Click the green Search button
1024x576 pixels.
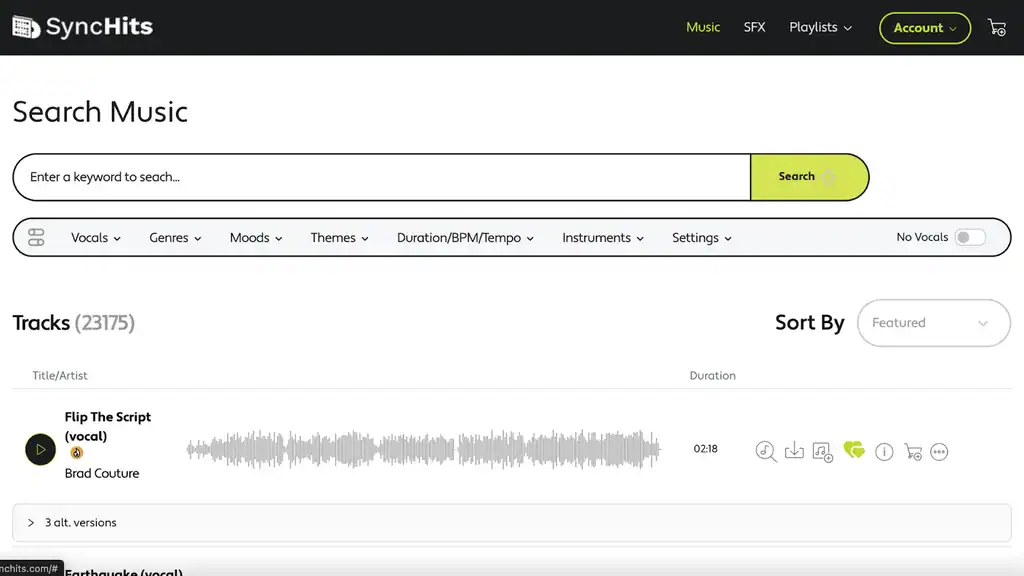tap(808, 177)
